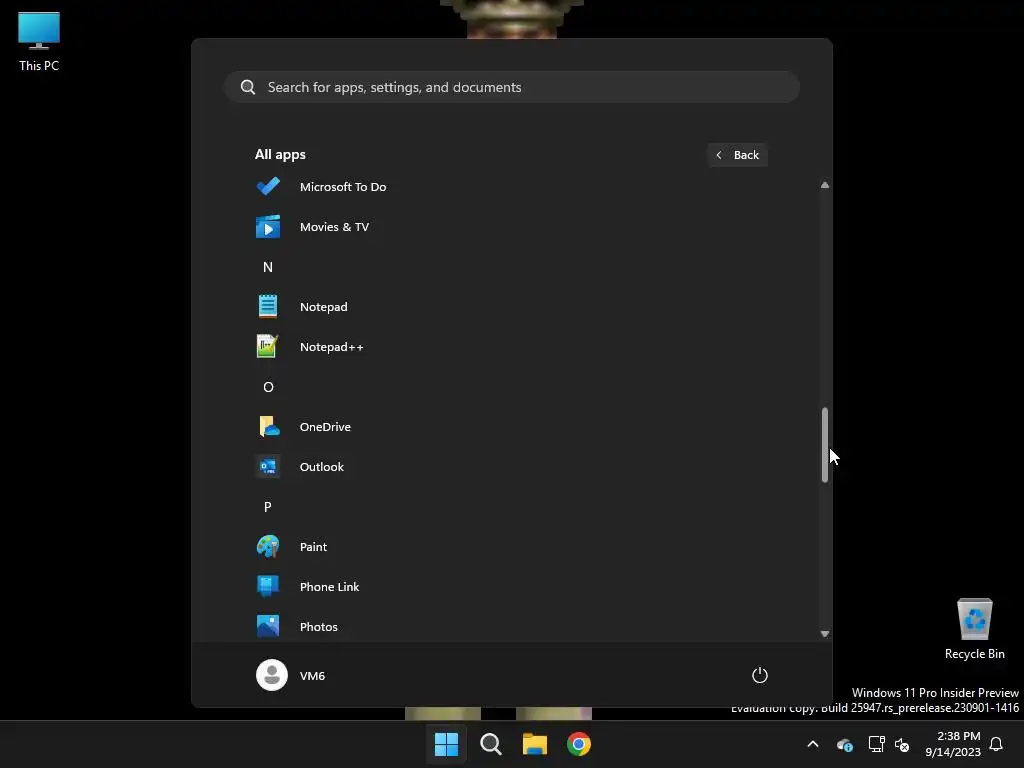Click the Windows Start button on taskbar

coord(447,744)
